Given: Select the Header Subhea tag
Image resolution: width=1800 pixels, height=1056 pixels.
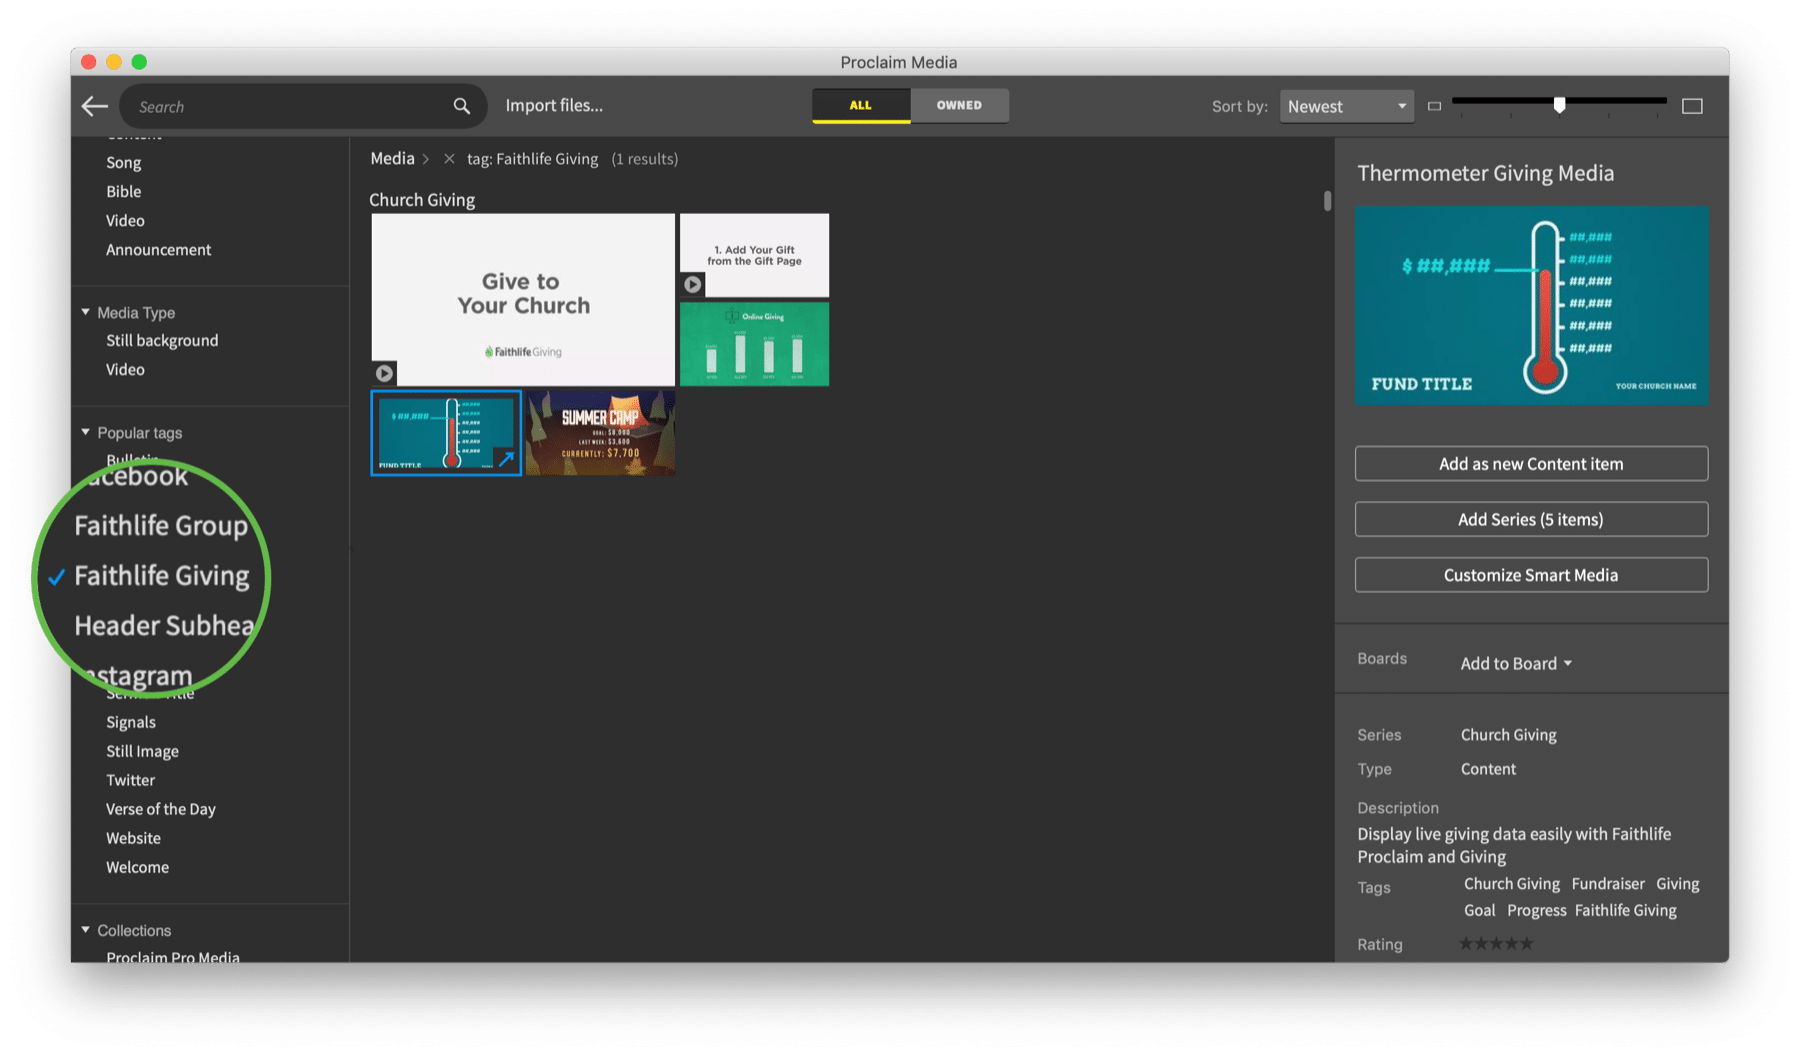Looking at the screenshot, I should point(165,626).
